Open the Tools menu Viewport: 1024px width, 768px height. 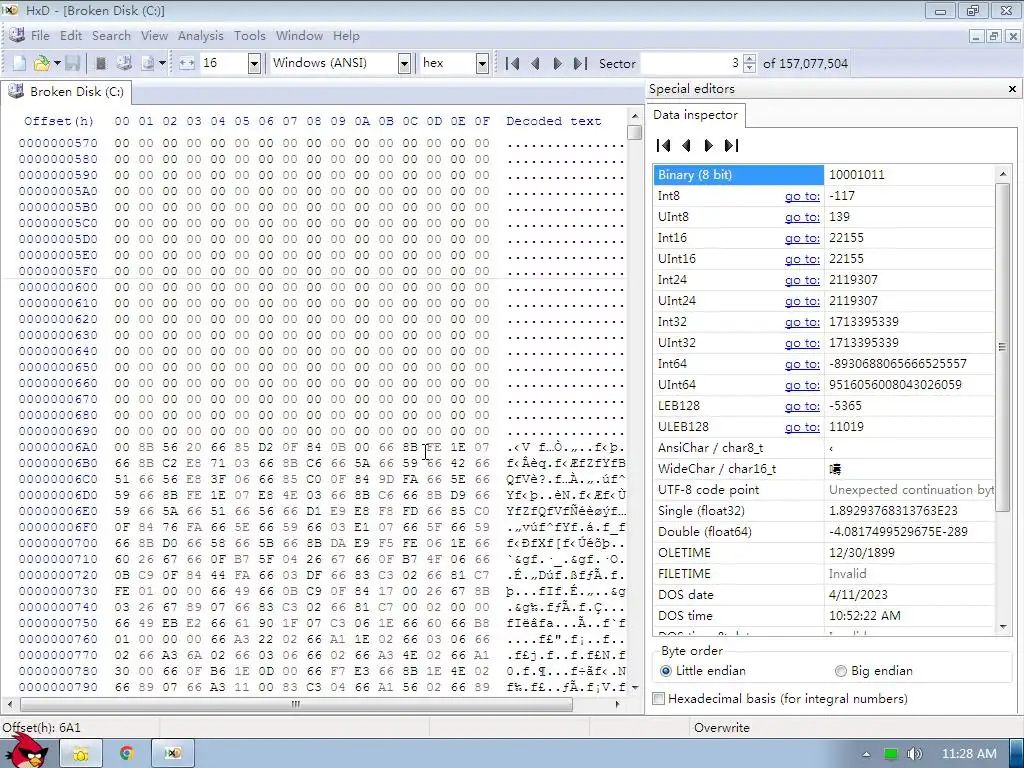point(249,36)
